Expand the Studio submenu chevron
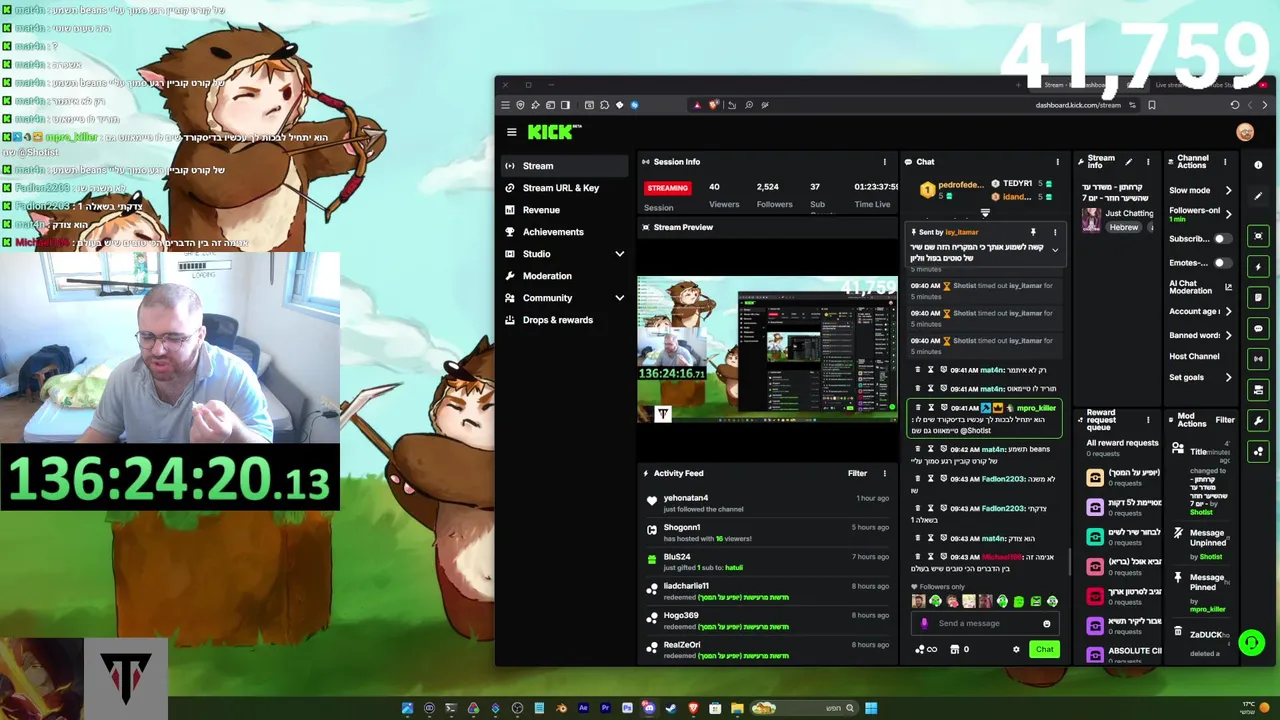The width and height of the screenshot is (1280, 720). pos(619,254)
